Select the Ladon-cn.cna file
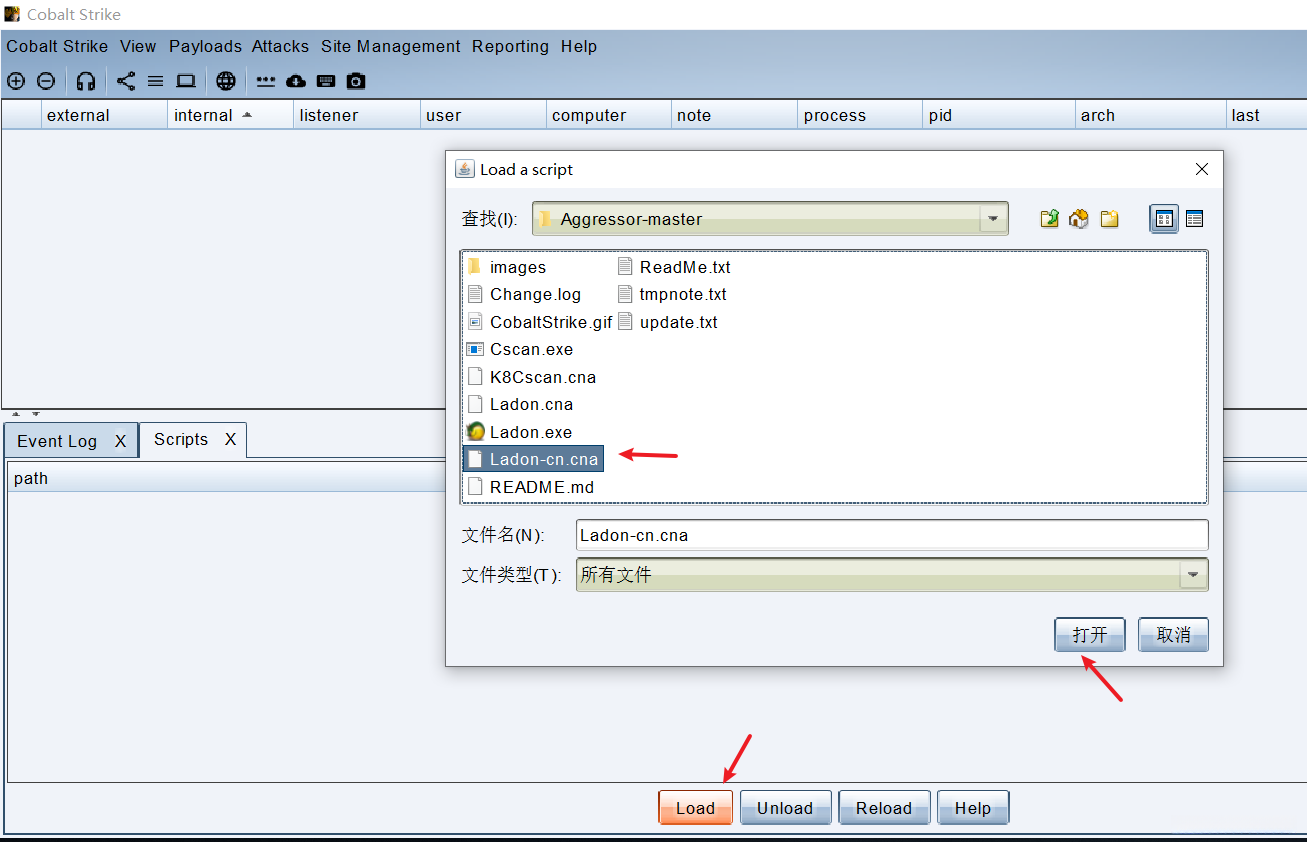 (x=533, y=459)
